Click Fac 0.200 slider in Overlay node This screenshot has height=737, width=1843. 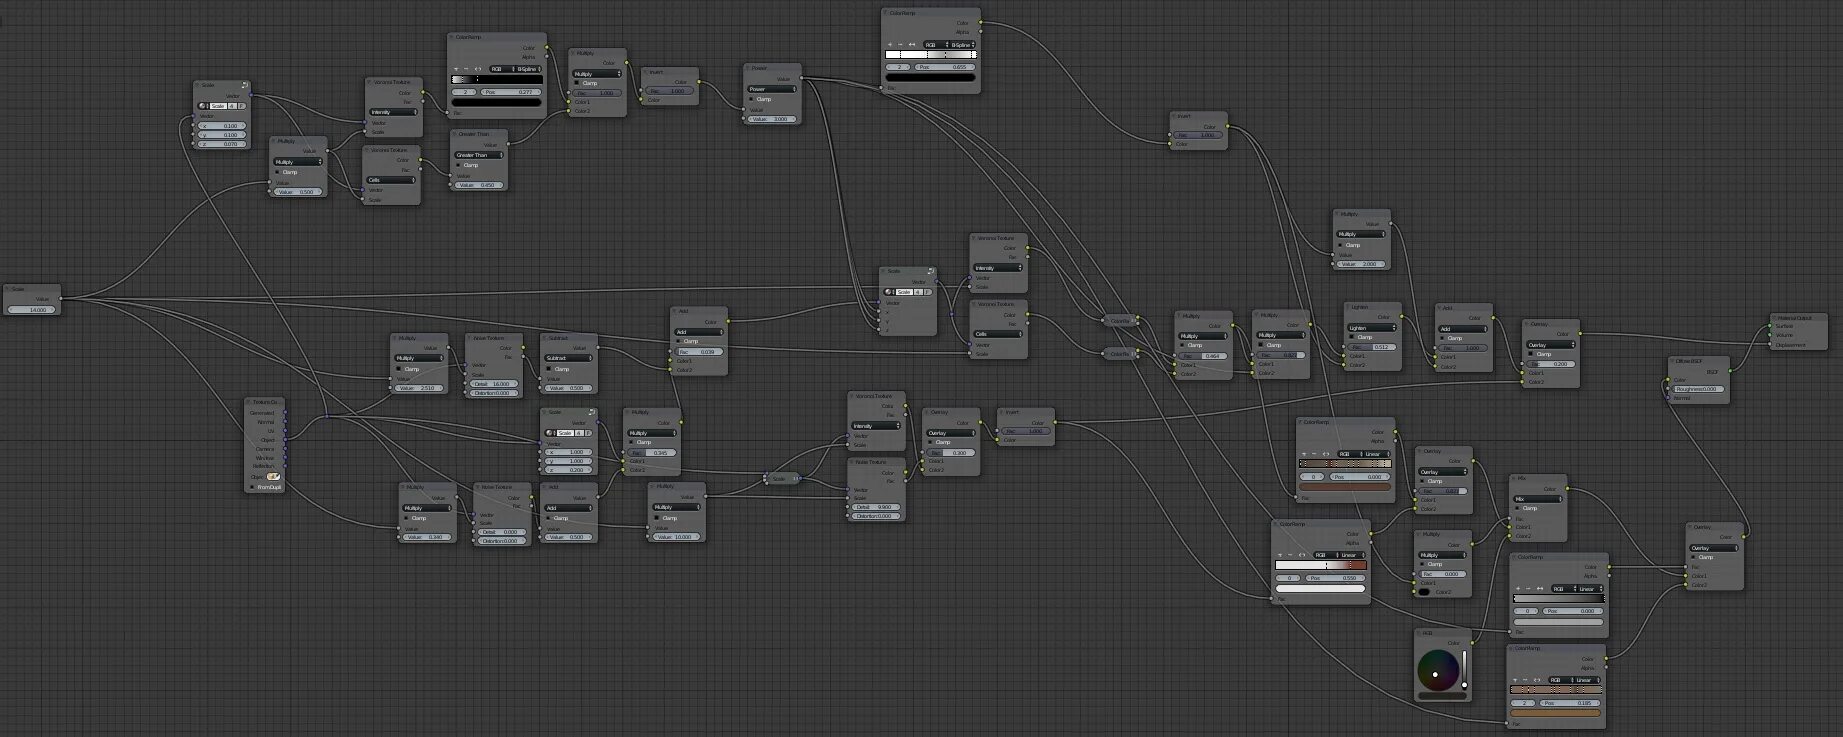point(1551,364)
